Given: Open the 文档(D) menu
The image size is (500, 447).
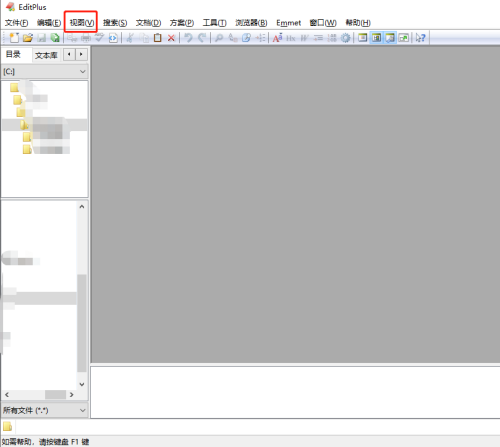Looking at the screenshot, I should (148, 23).
